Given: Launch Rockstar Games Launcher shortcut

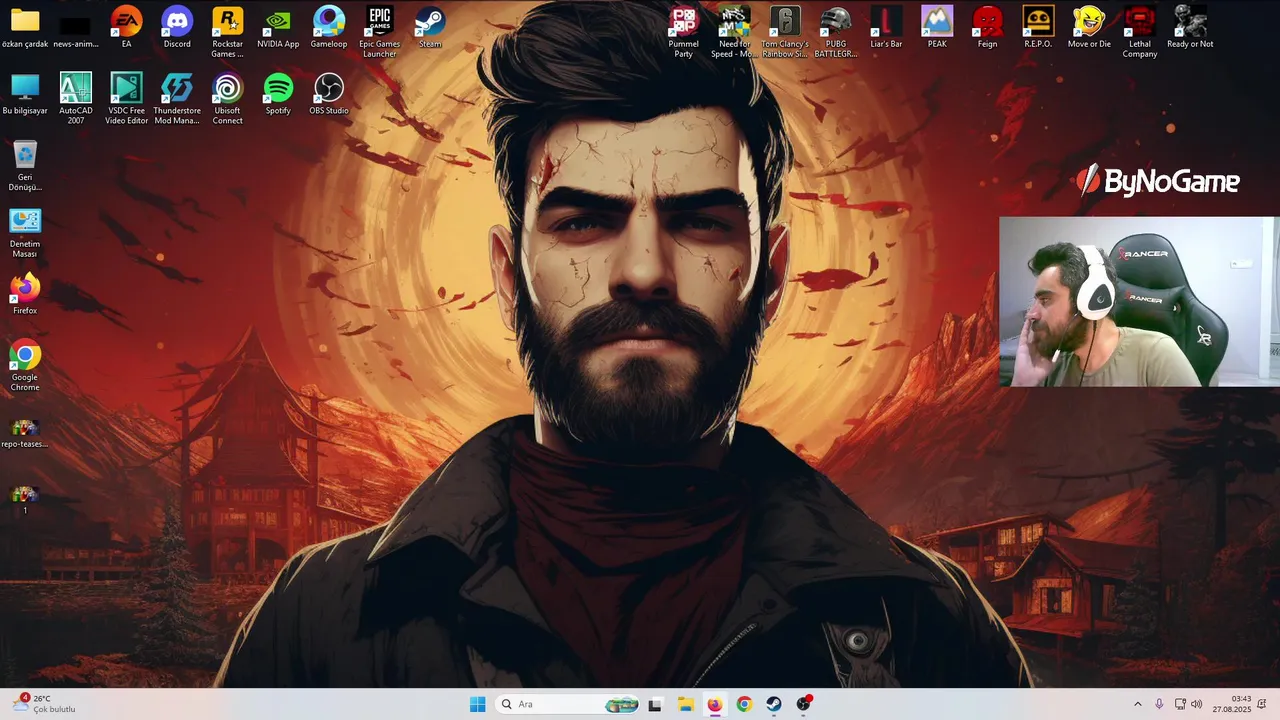Looking at the screenshot, I should click(227, 33).
